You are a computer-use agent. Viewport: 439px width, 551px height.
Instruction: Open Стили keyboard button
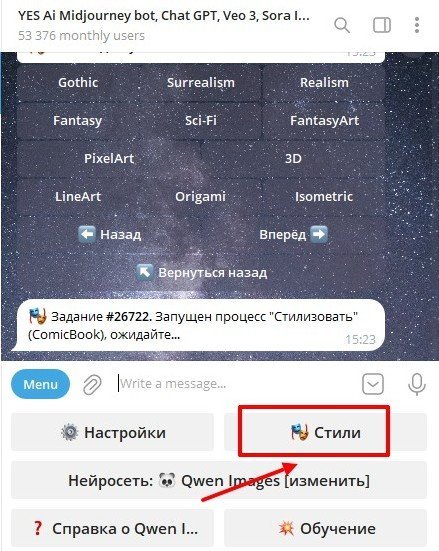[325, 432]
